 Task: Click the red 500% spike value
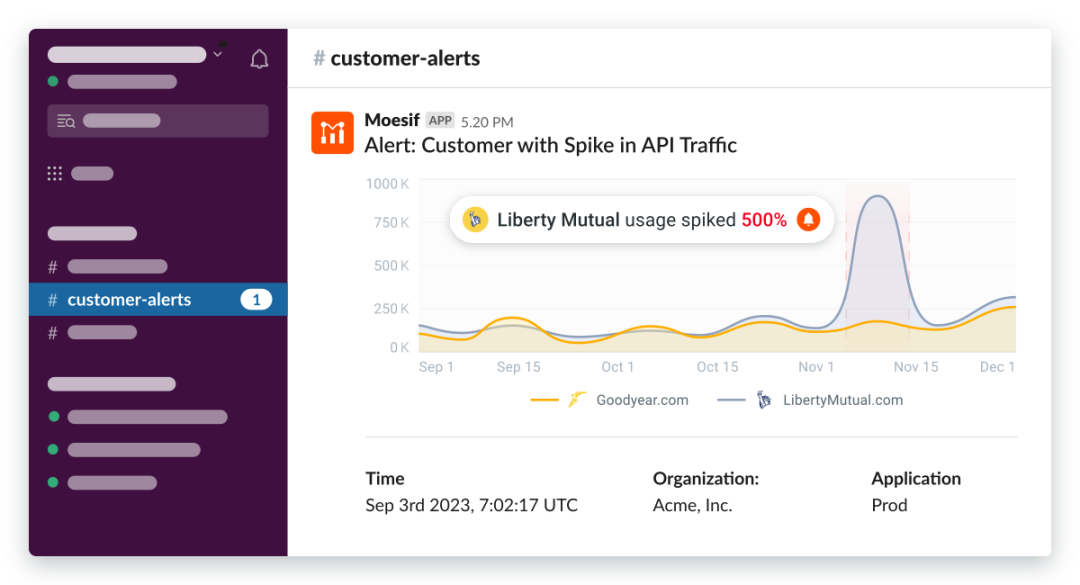764,220
